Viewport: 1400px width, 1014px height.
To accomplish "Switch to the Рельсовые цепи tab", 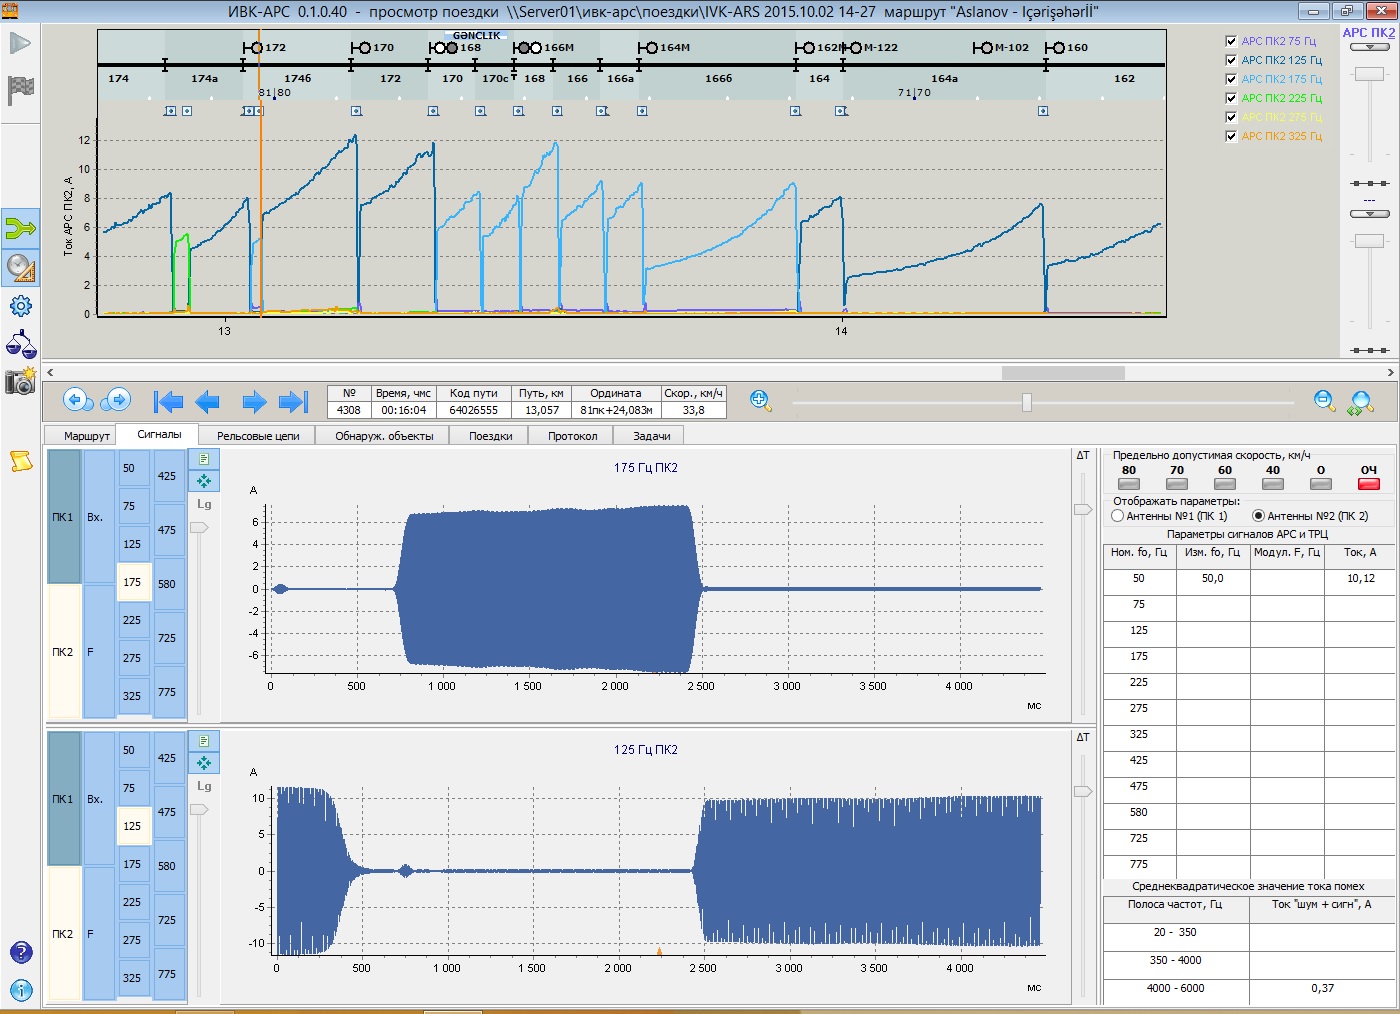I will coord(258,436).
